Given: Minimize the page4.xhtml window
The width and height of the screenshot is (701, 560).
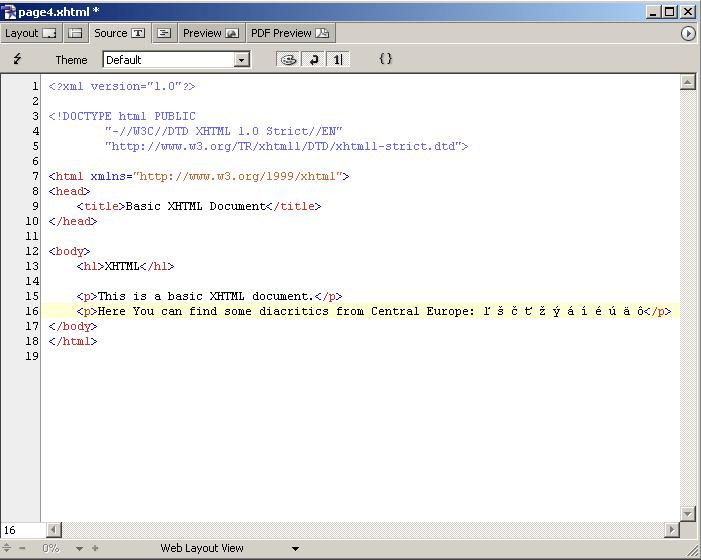Looking at the screenshot, I should coord(653,12).
